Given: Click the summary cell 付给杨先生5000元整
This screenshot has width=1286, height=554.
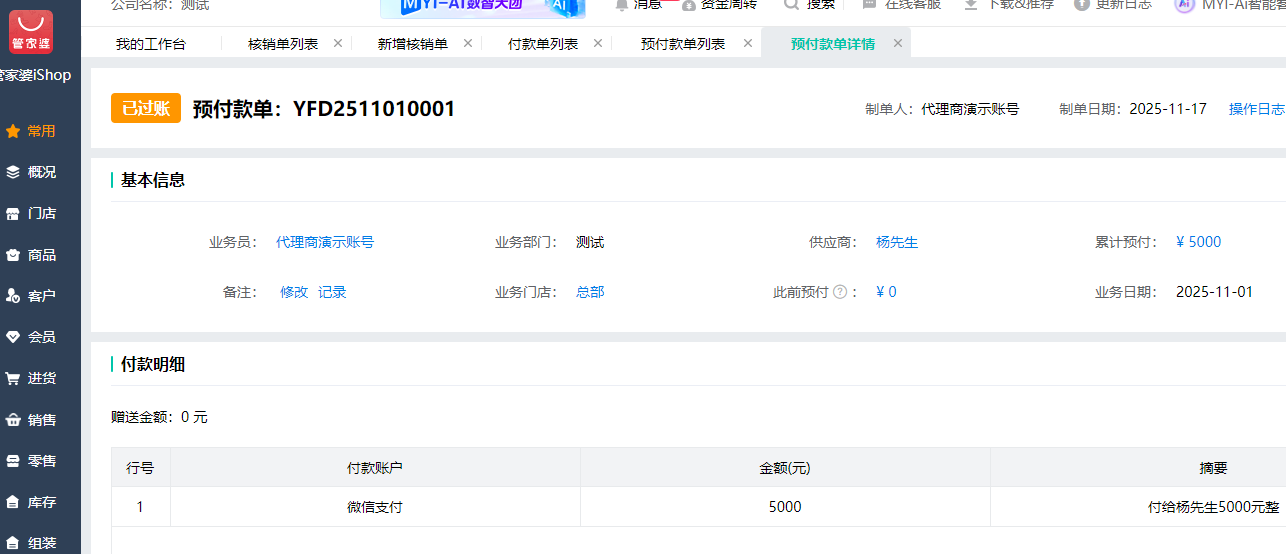Looking at the screenshot, I should click(1213, 507).
